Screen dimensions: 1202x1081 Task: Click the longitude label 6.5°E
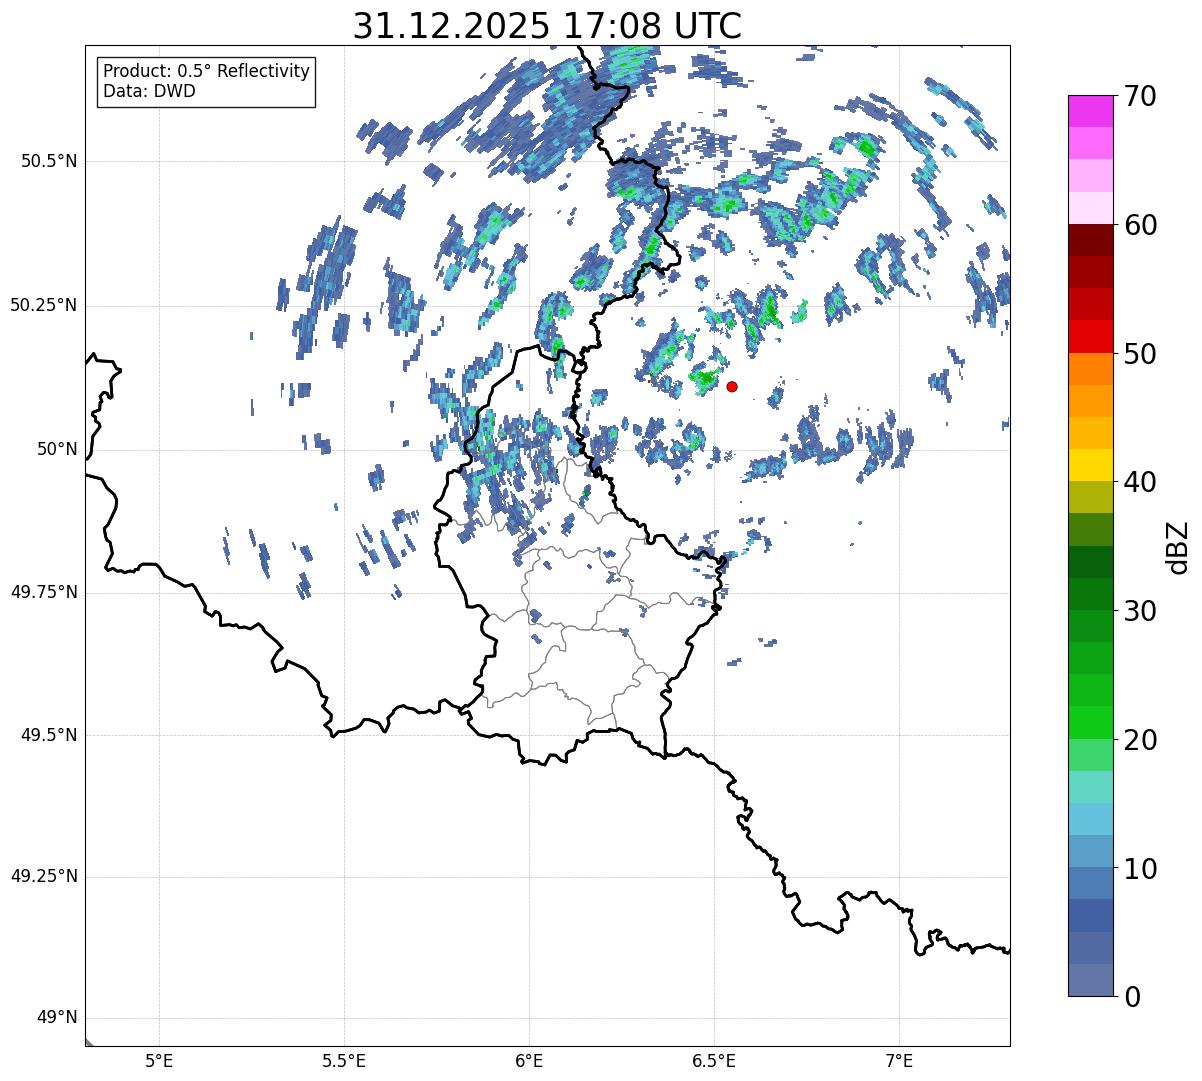[x=714, y=1061]
